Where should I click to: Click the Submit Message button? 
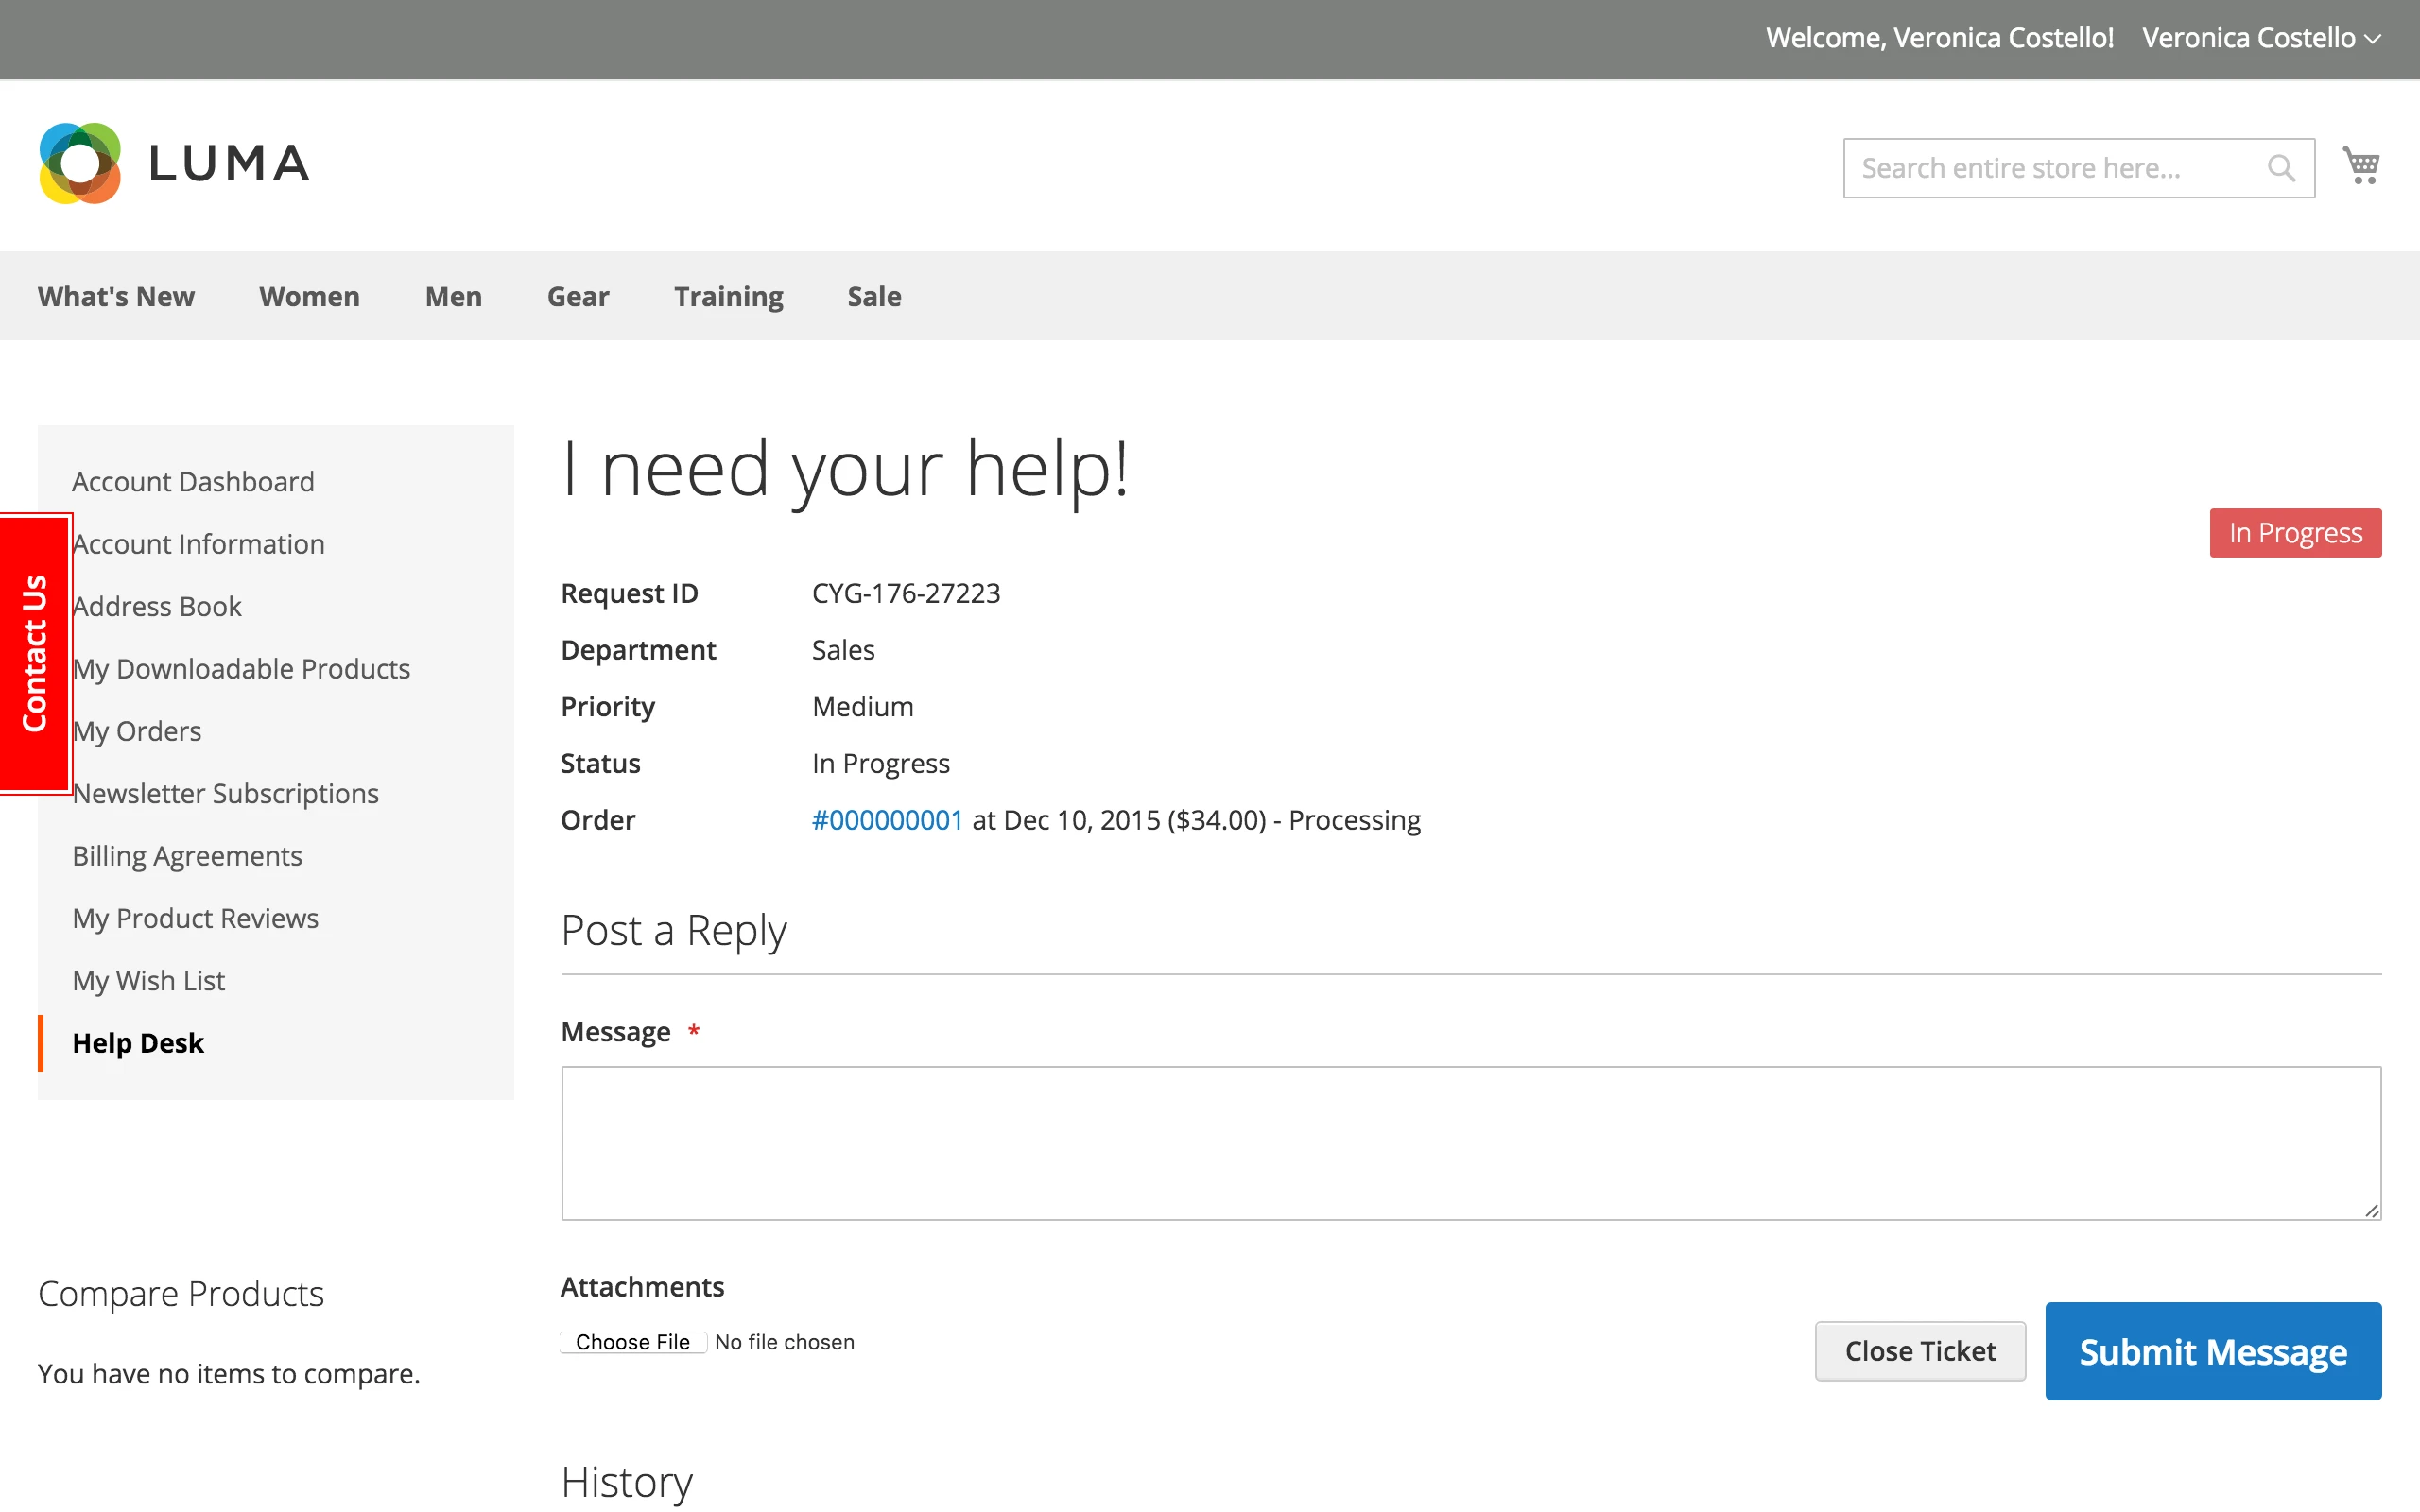[2212, 1351]
